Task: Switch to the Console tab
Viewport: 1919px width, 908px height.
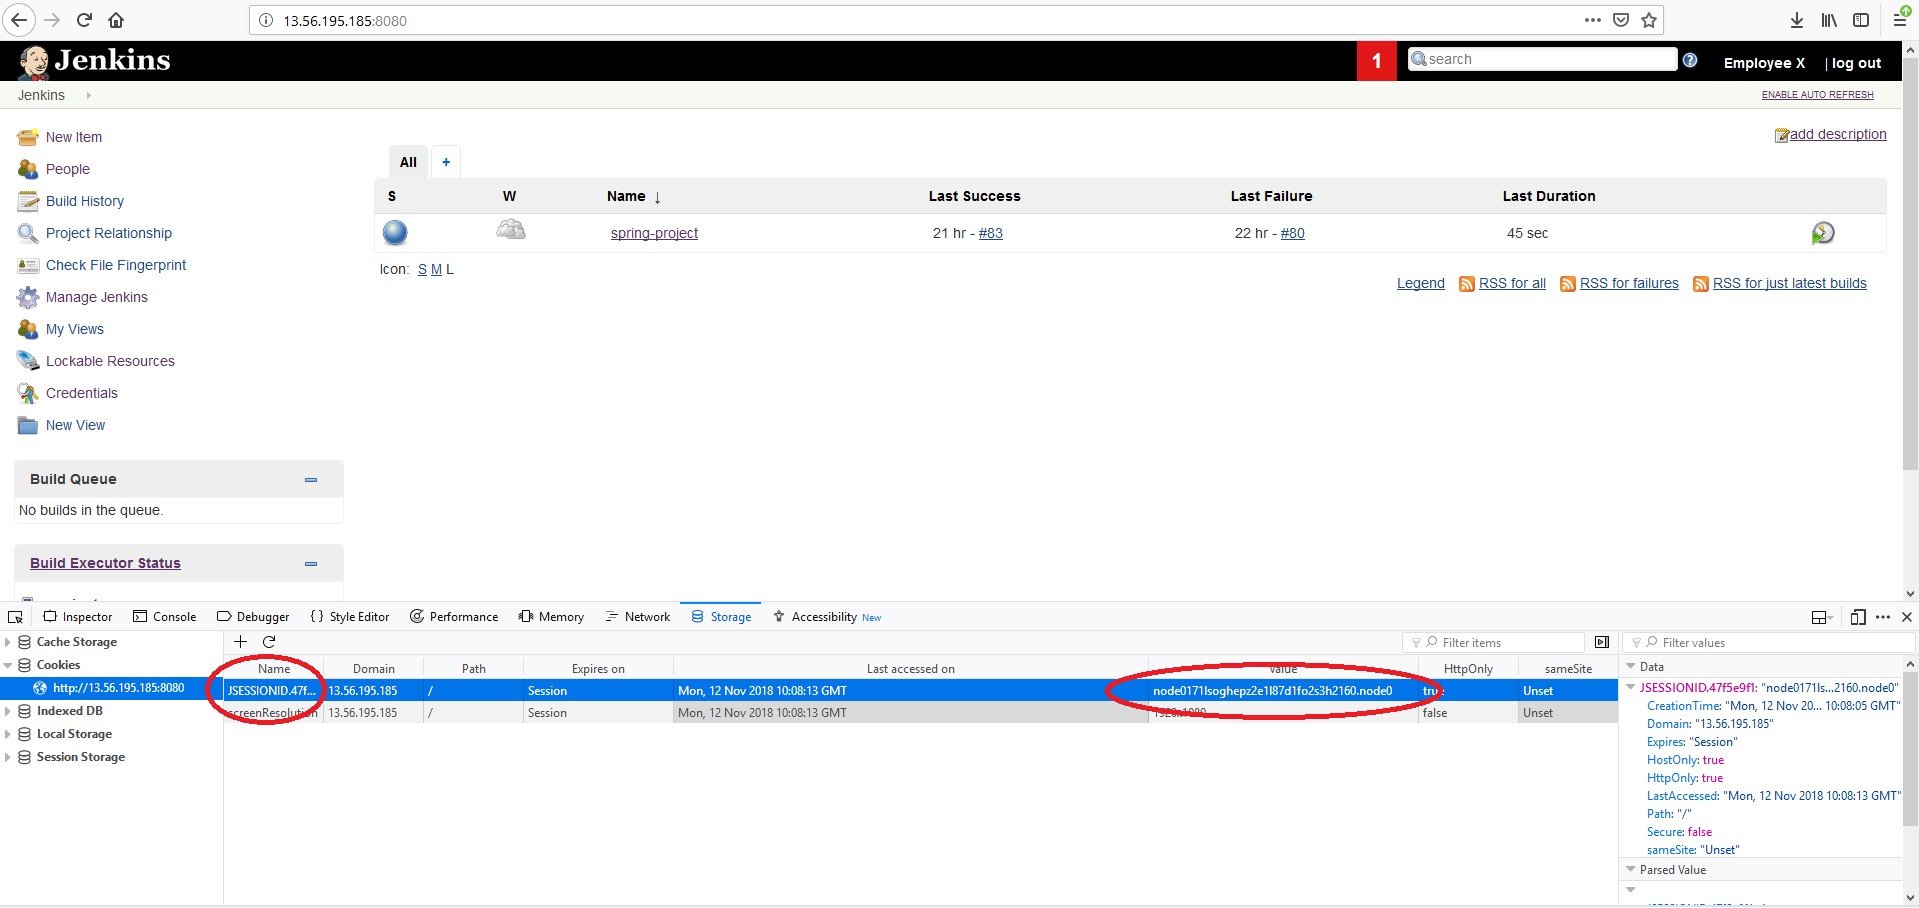Action: (x=165, y=617)
